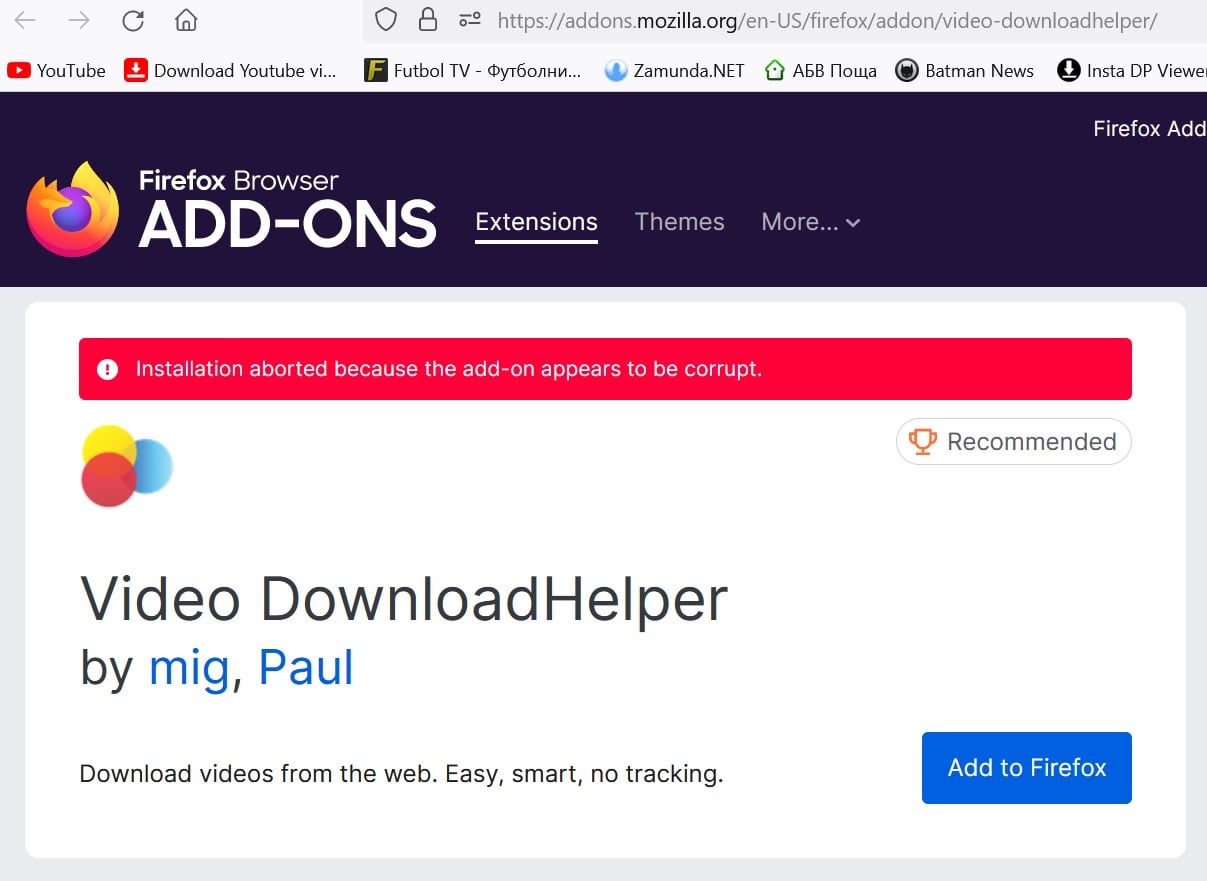The height and width of the screenshot is (881, 1207).
Task: Expand the More... dropdown menu
Action: [810, 222]
